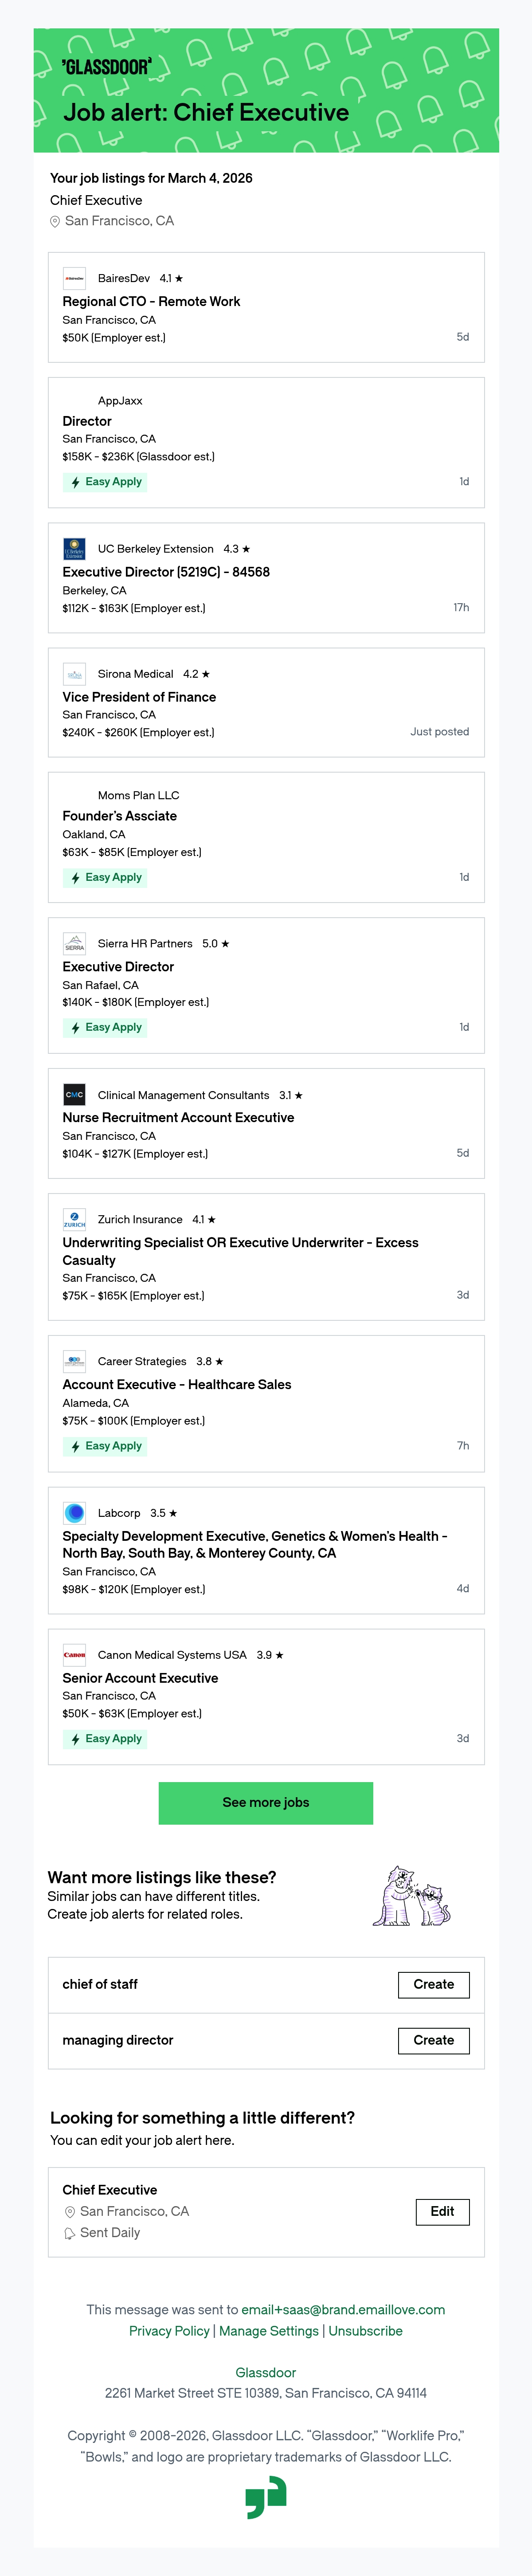Click Easy Apply badge on Sierra Executive Director

coord(105,1028)
